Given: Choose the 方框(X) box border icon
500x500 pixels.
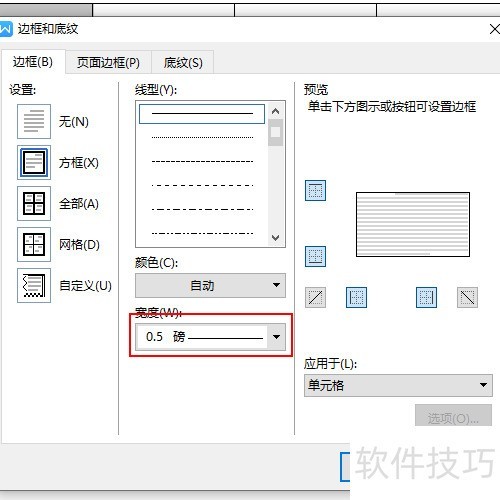Looking at the screenshot, I should pyautogui.click(x=34, y=162).
